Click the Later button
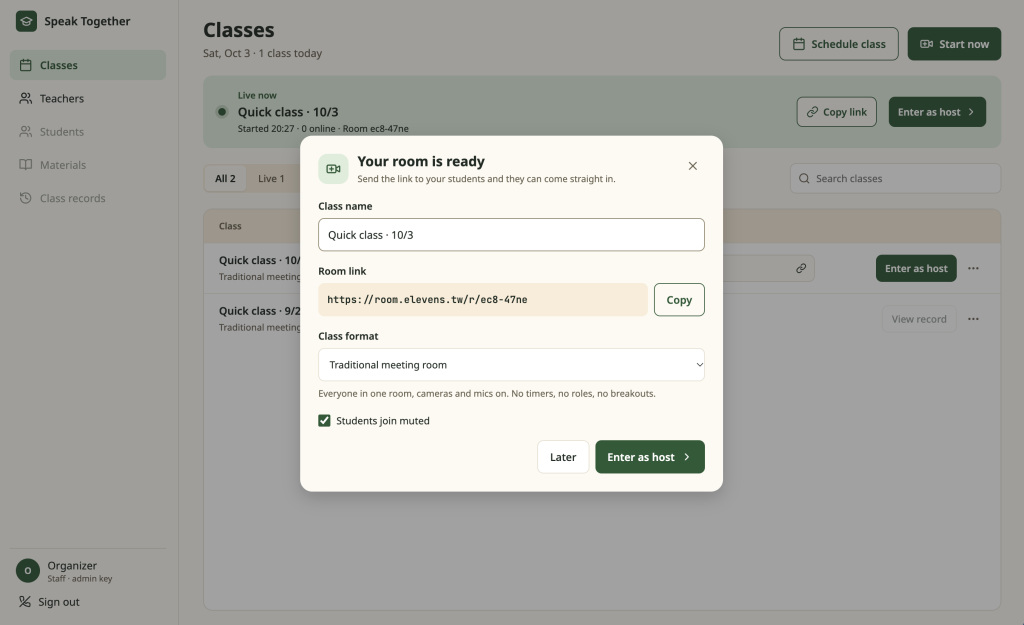The image size is (1024, 625). coord(563,457)
